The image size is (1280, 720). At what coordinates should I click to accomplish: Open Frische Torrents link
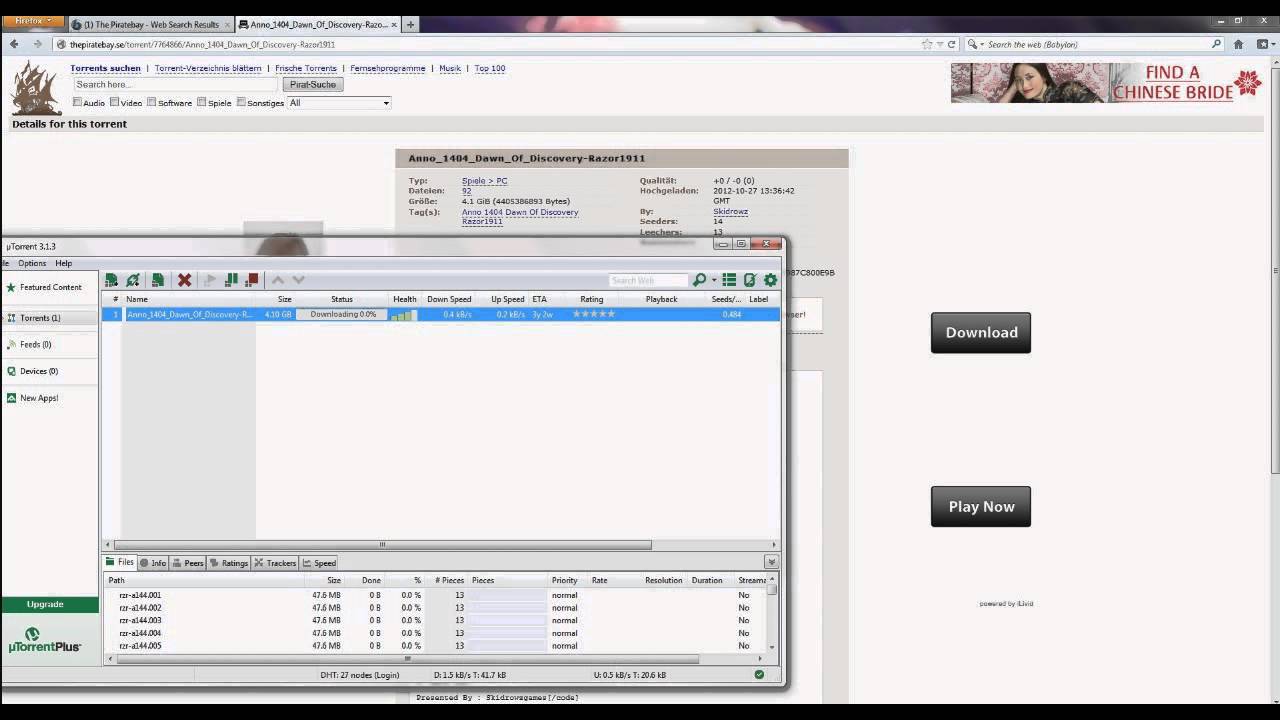(305, 68)
